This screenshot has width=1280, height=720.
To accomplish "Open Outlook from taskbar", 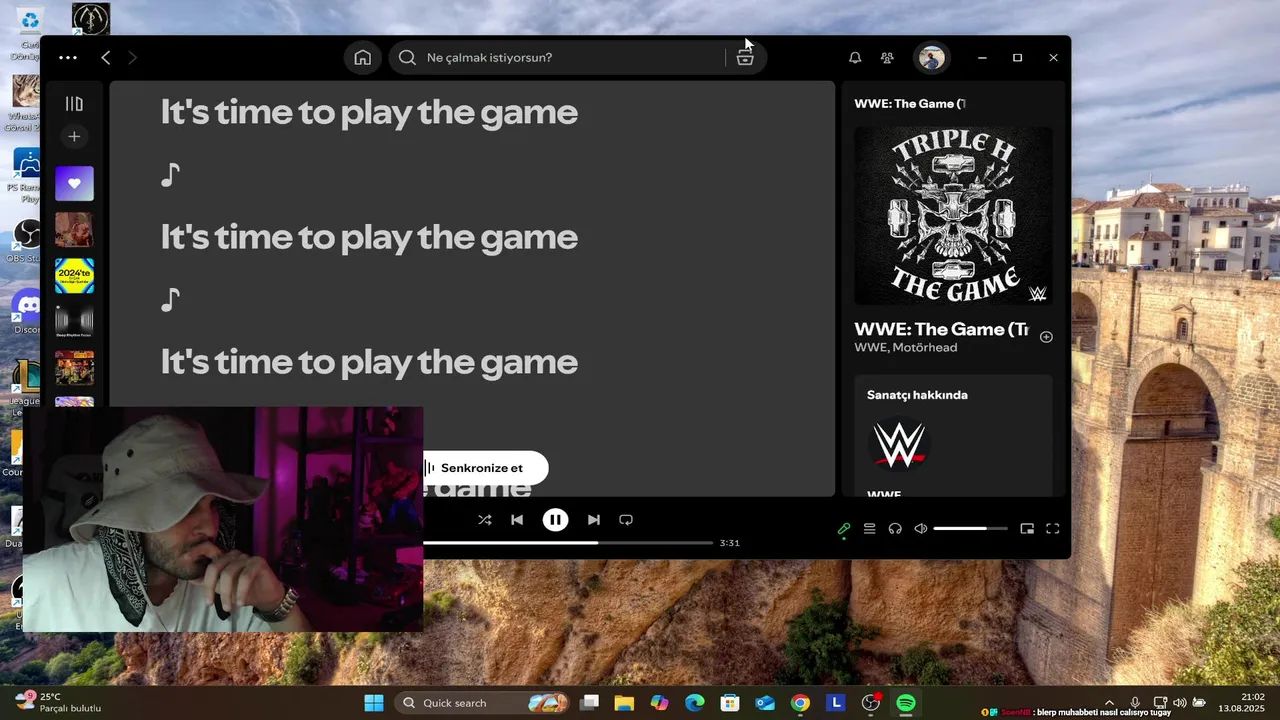I will pyautogui.click(x=765, y=703).
